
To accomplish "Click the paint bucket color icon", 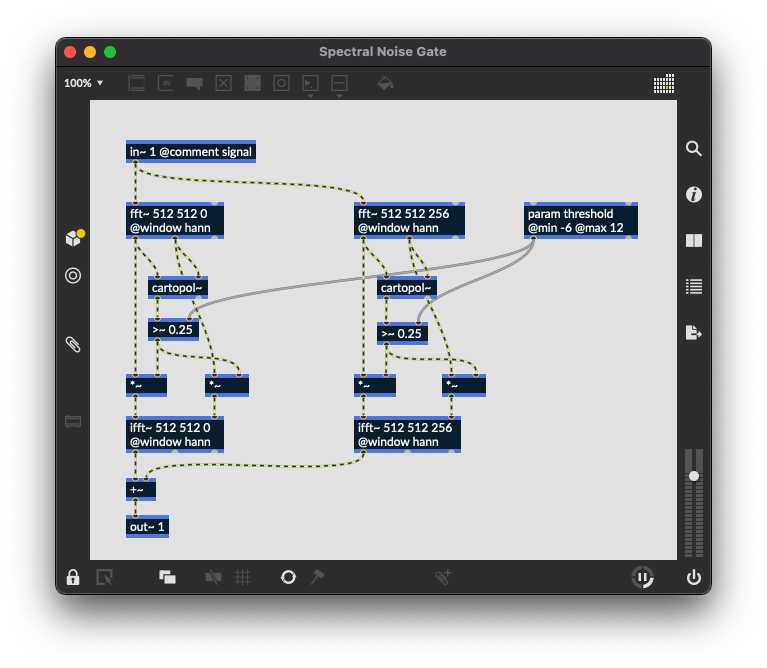I will pos(385,84).
